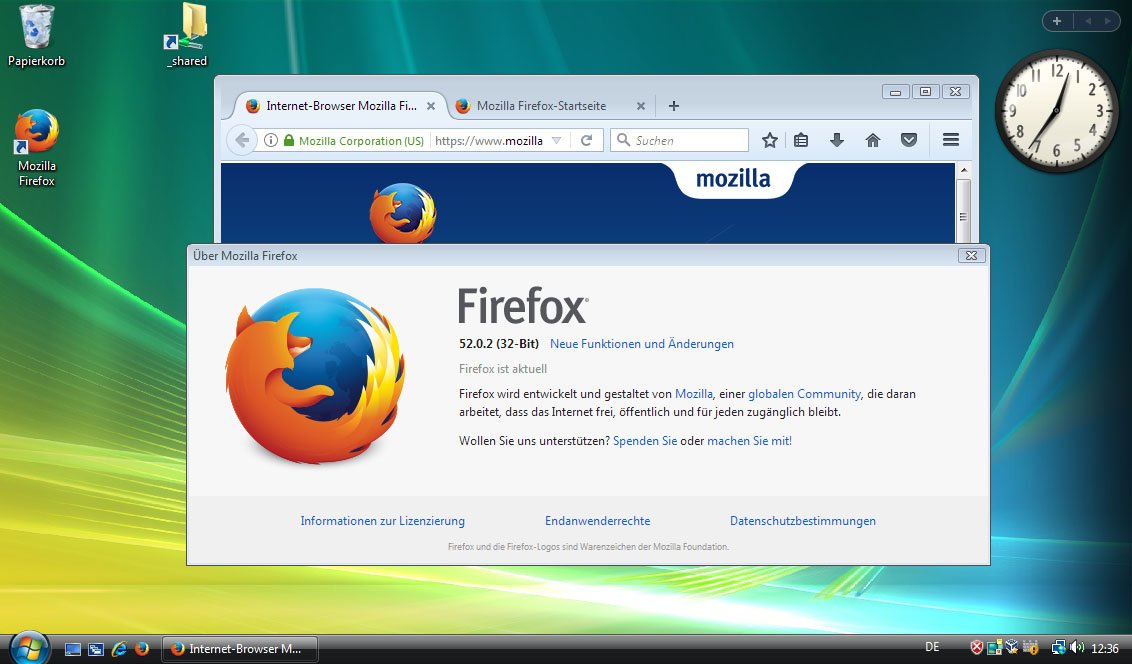Select the Mozilla Firefox desktop shortcut
This screenshot has width=1132, height=664.
(x=36, y=148)
